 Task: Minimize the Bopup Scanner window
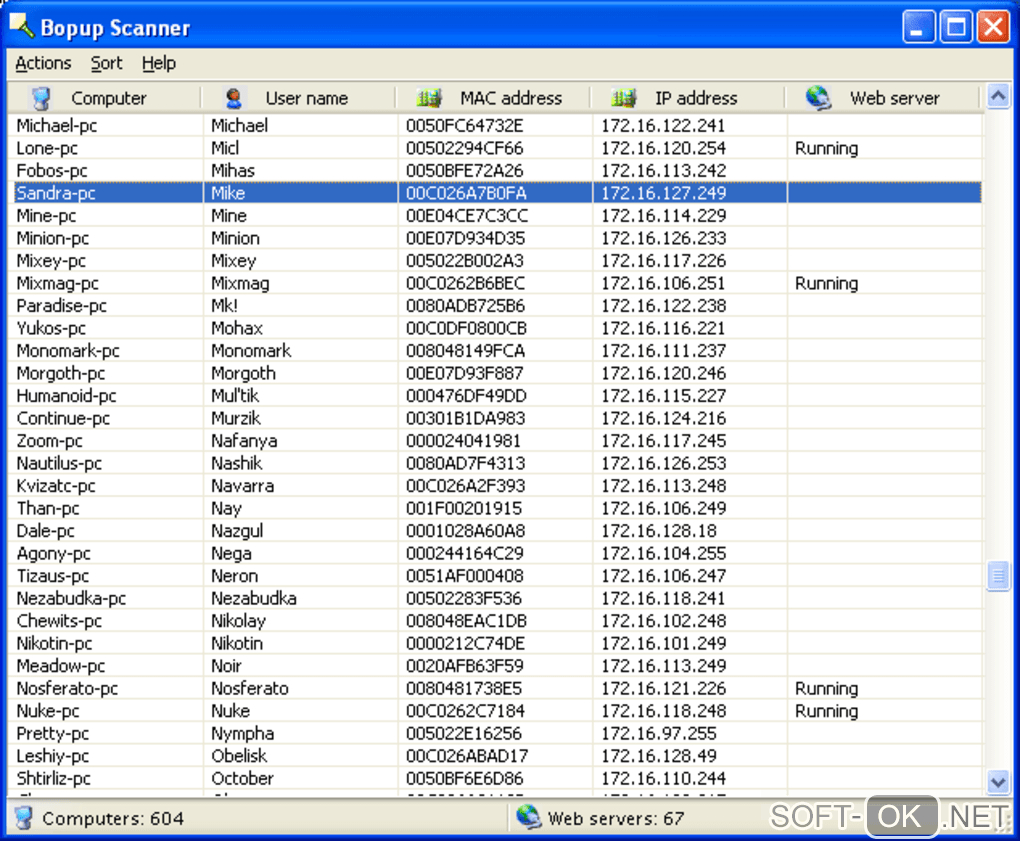point(918,27)
